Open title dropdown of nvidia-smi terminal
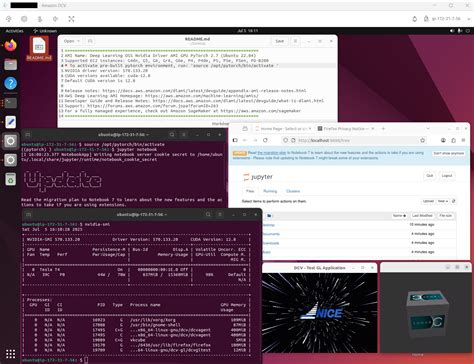This screenshot has width=474, height=364. click(x=142, y=214)
